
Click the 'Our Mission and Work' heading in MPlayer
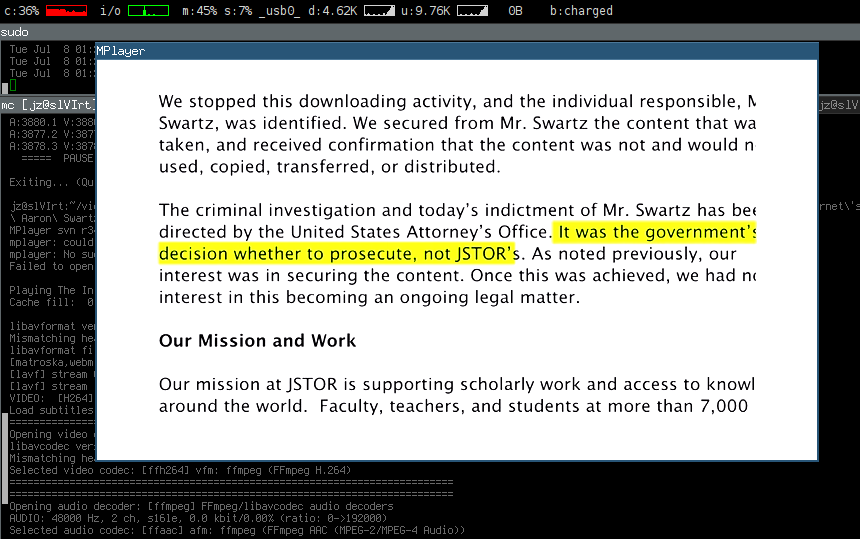pyautogui.click(x=257, y=341)
